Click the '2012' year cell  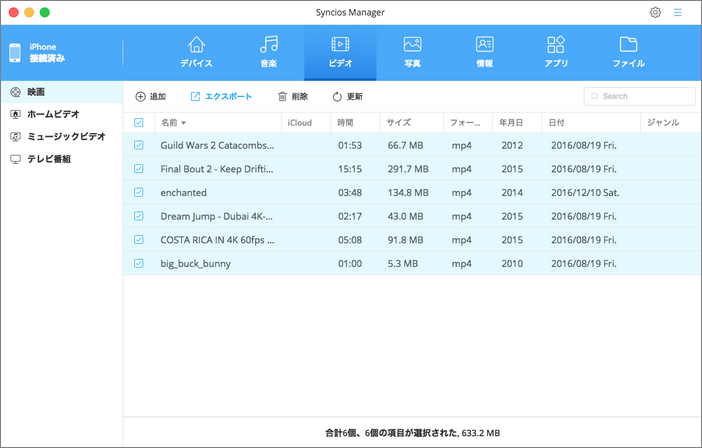pyautogui.click(x=512, y=145)
